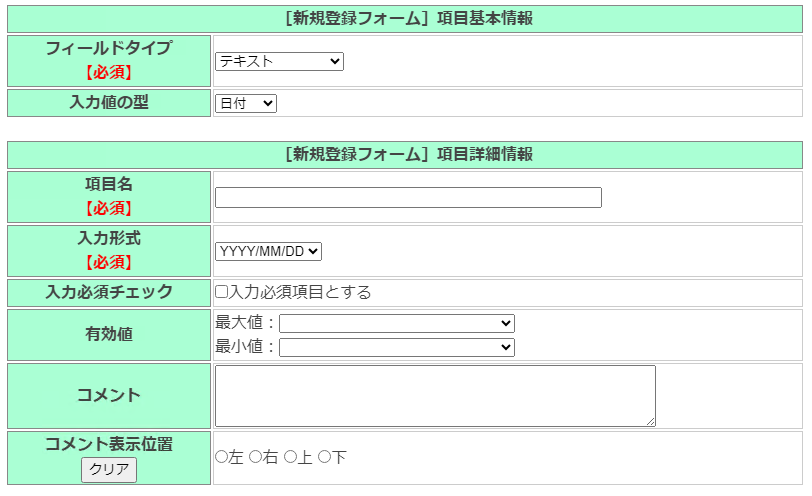Choose the 下 radio option
The image size is (812, 496).
(x=324, y=457)
